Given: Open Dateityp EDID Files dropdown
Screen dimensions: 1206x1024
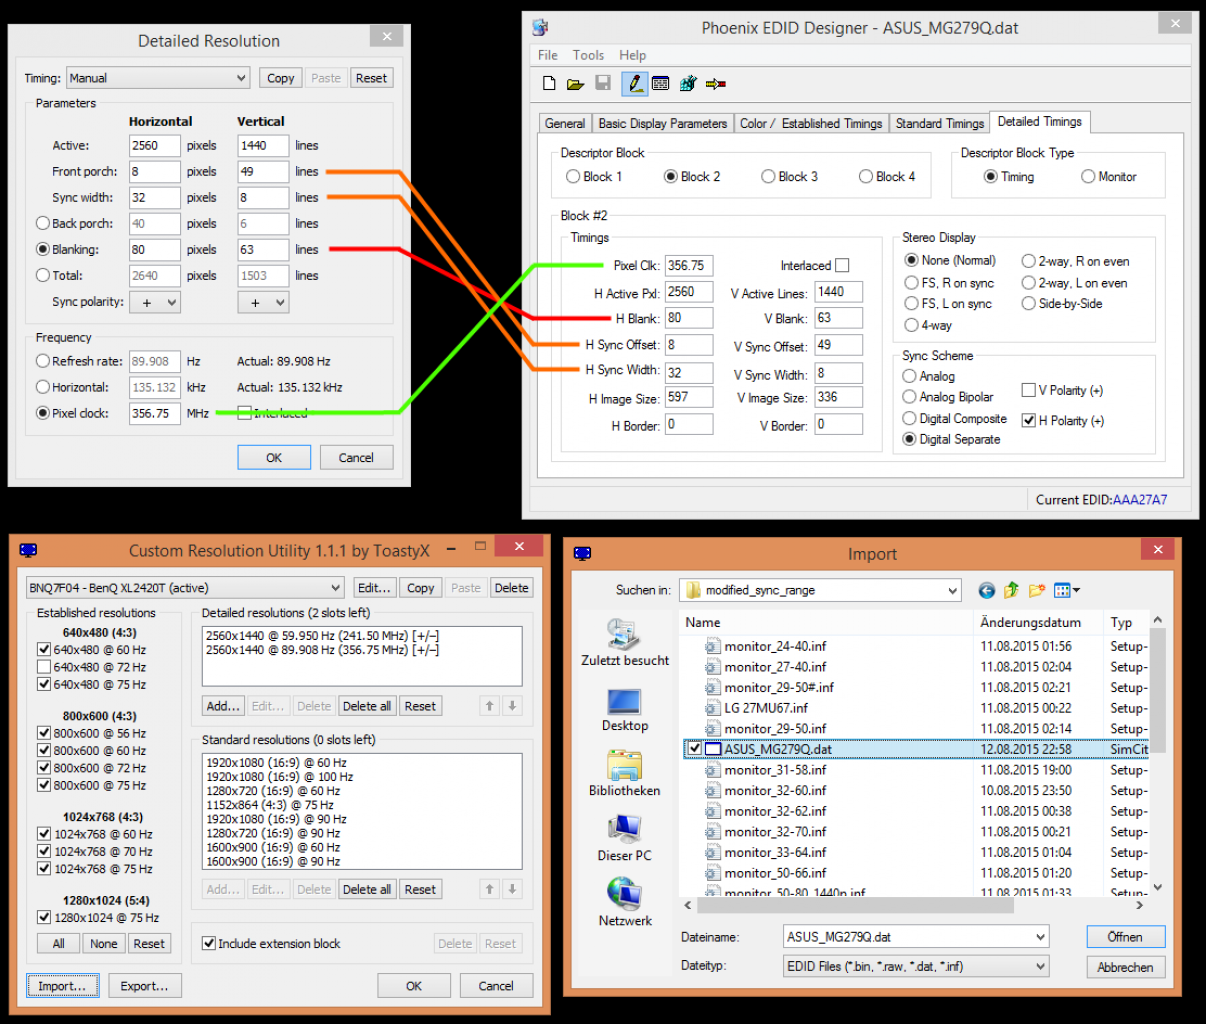Looking at the screenshot, I should coord(916,966).
